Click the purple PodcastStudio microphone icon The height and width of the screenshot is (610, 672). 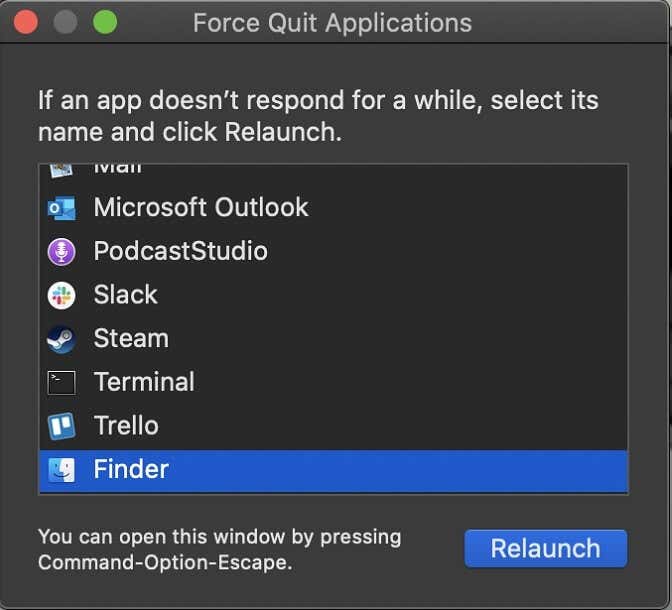click(61, 251)
